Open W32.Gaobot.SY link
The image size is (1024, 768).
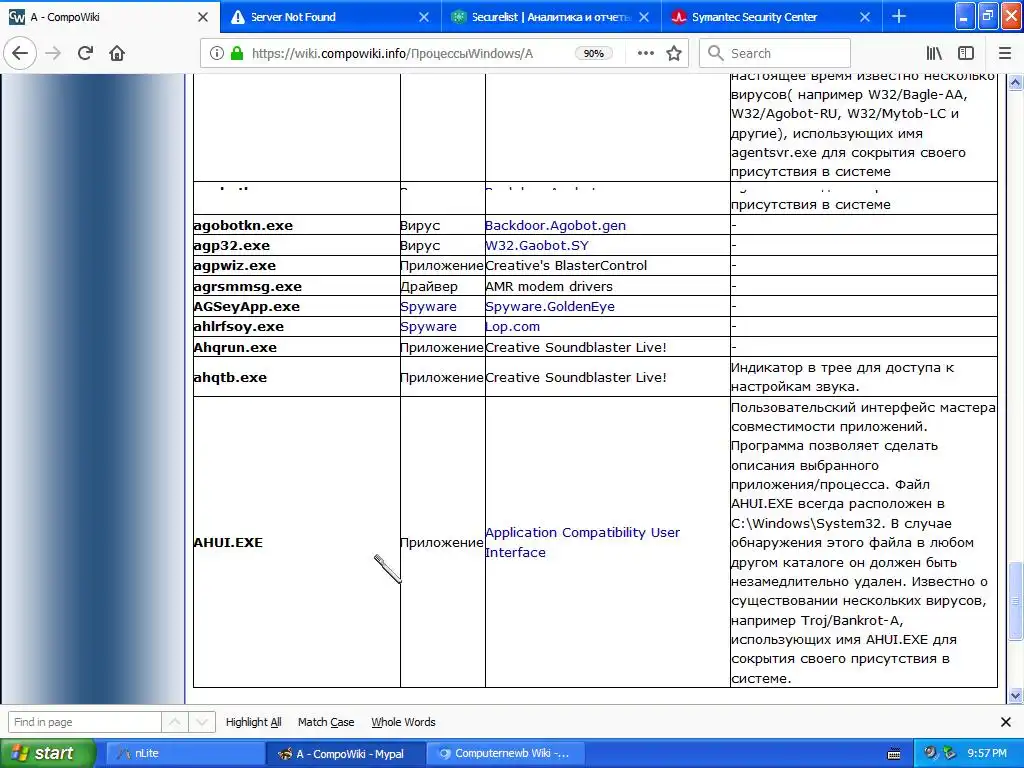tap(537, 246)
